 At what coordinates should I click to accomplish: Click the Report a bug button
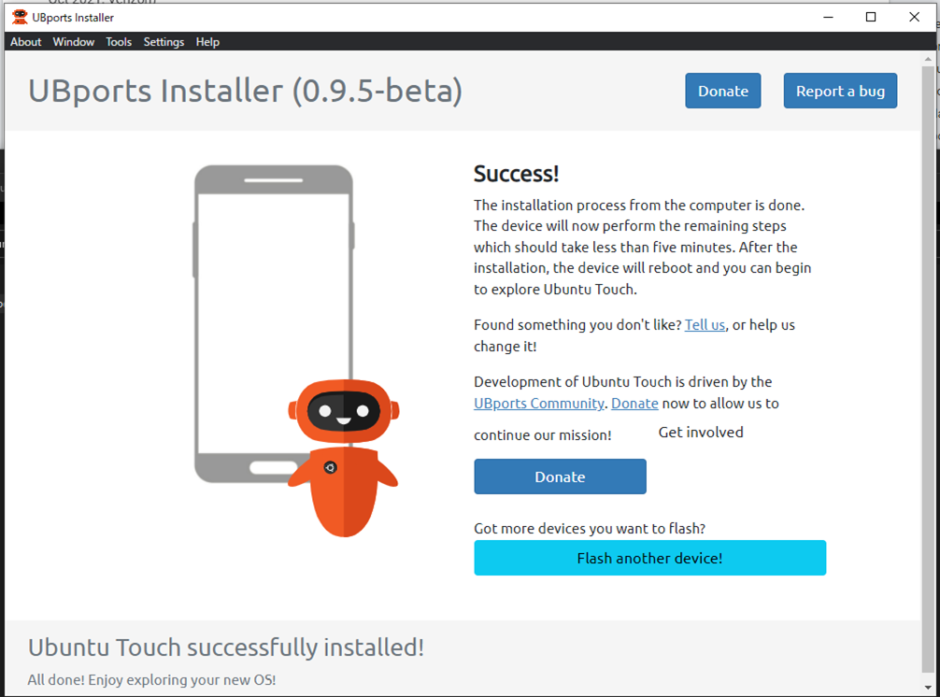click(840, 91)
